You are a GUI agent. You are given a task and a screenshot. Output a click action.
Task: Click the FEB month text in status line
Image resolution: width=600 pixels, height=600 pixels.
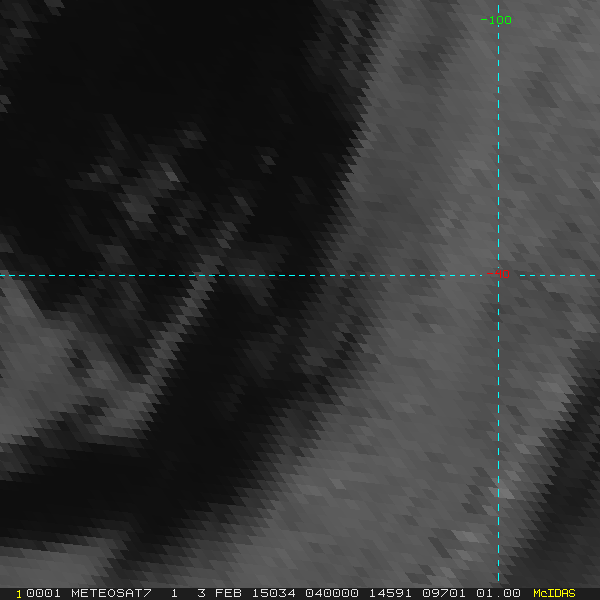[228, 593]
